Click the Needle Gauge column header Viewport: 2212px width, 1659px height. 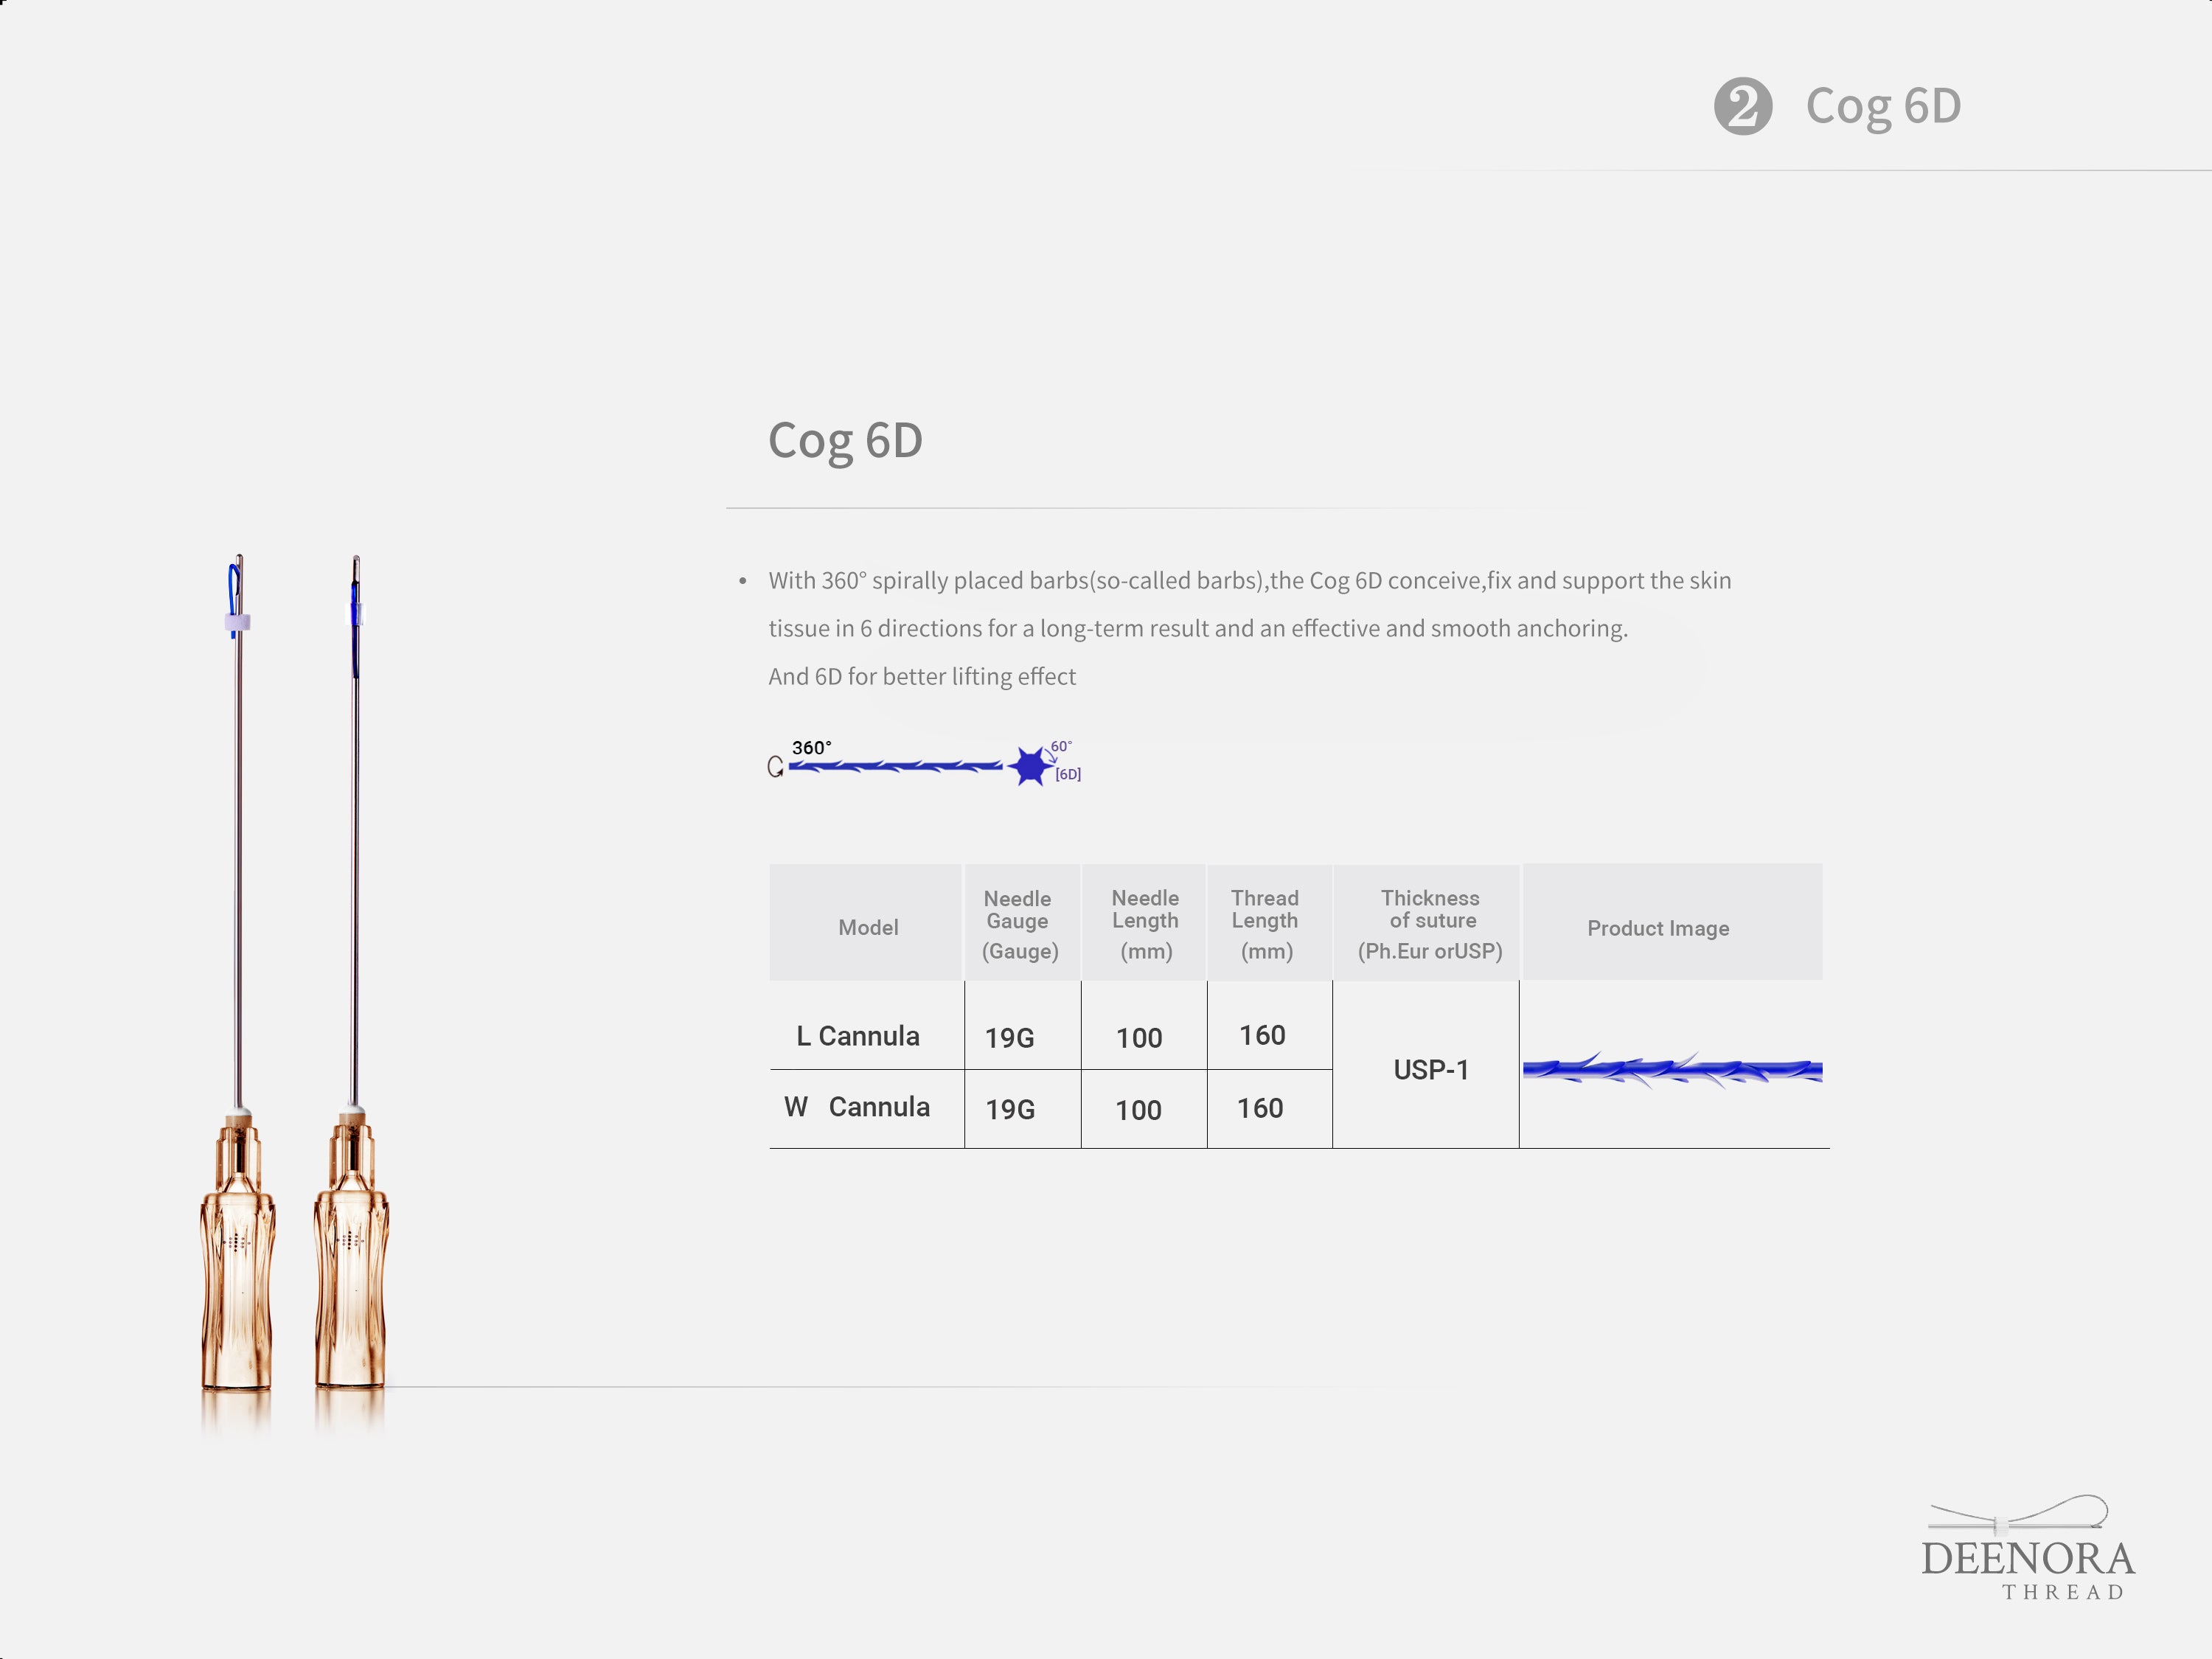[1019, 924]
